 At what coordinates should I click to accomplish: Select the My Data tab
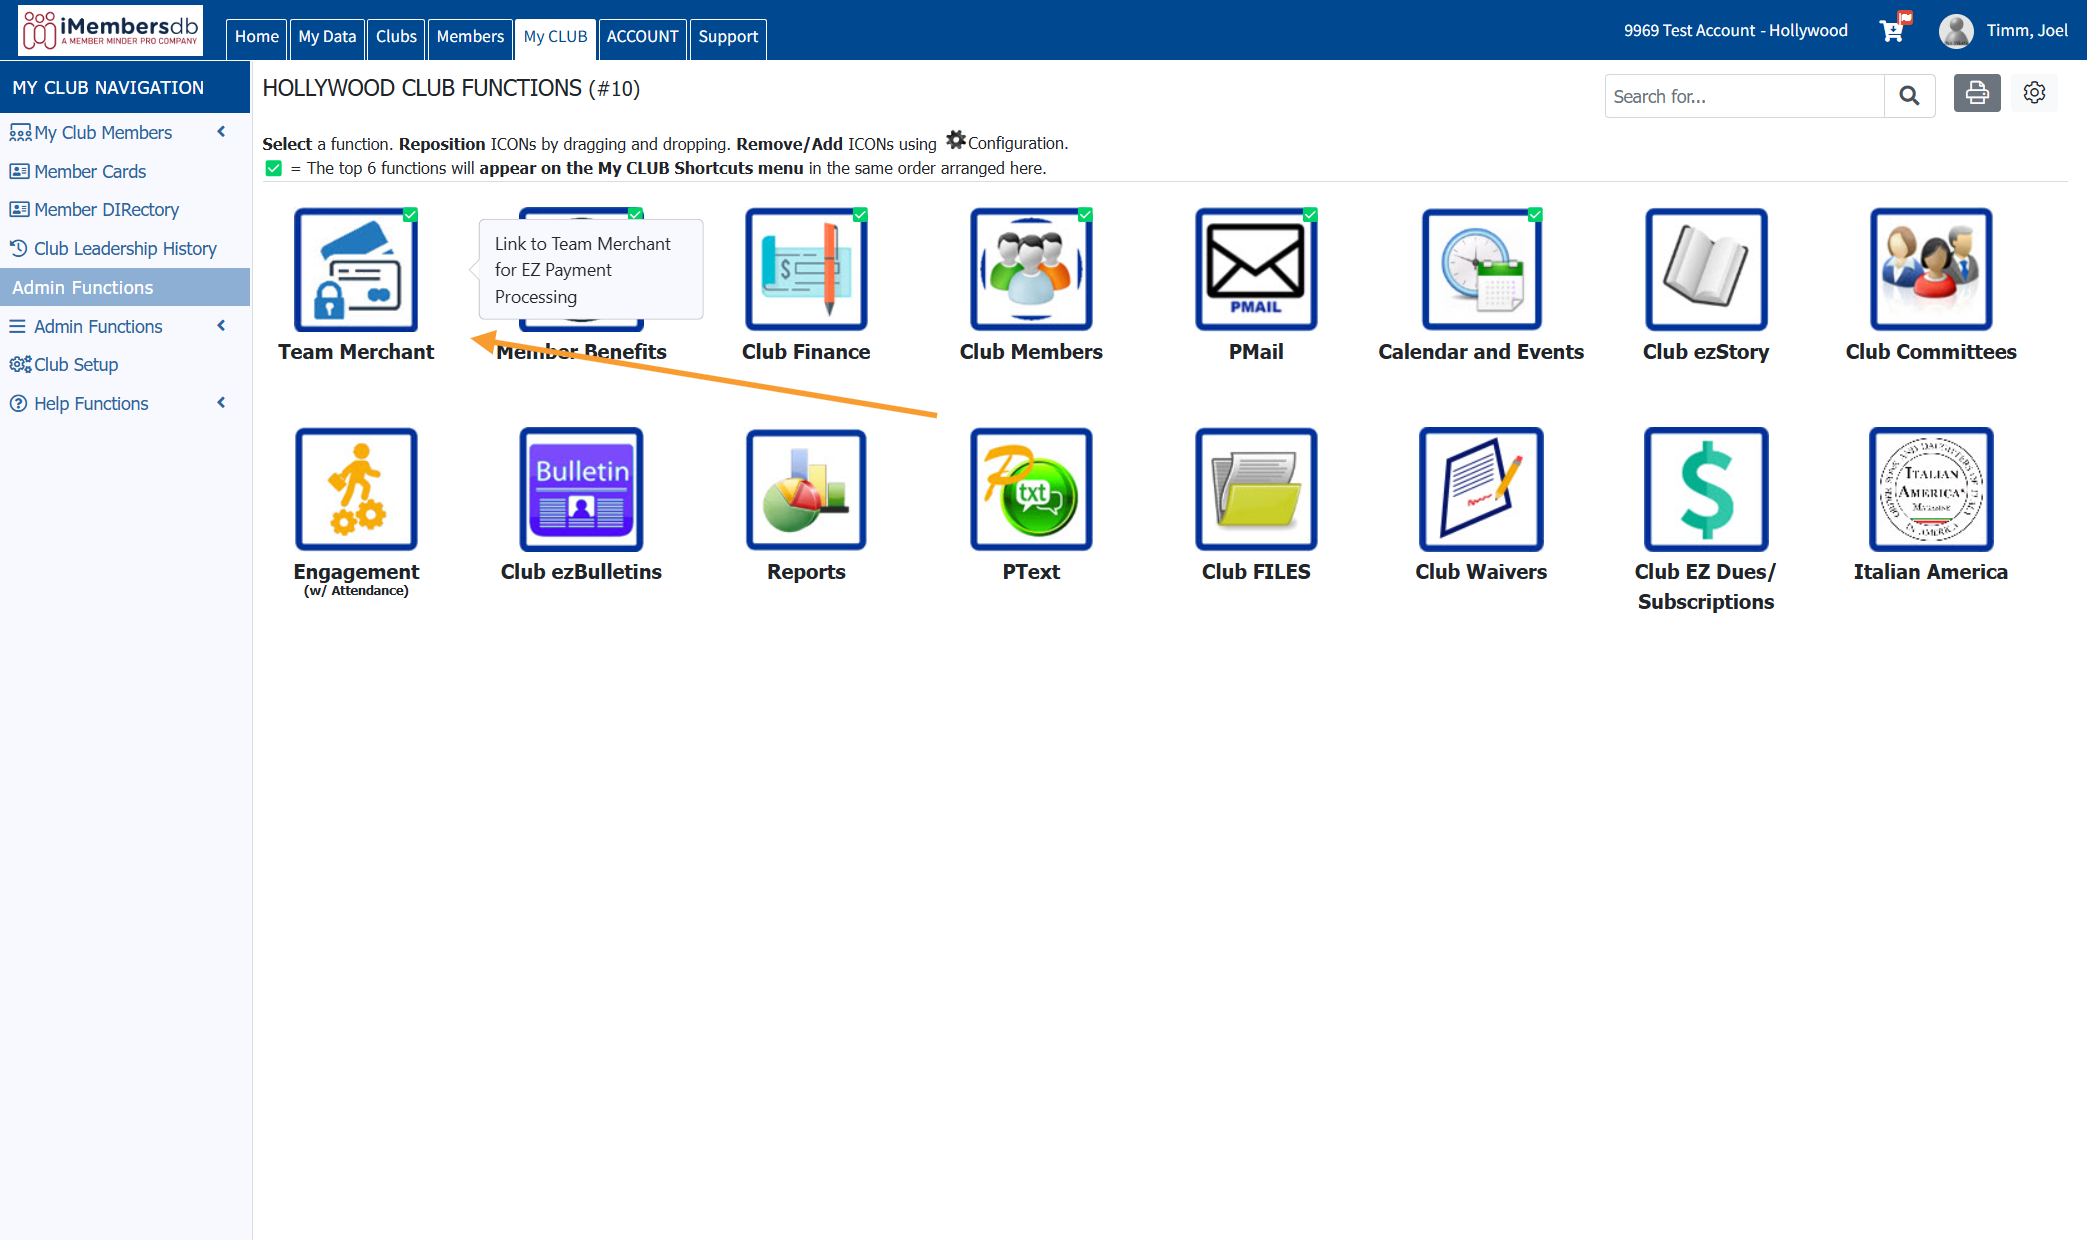coord(327,38)
